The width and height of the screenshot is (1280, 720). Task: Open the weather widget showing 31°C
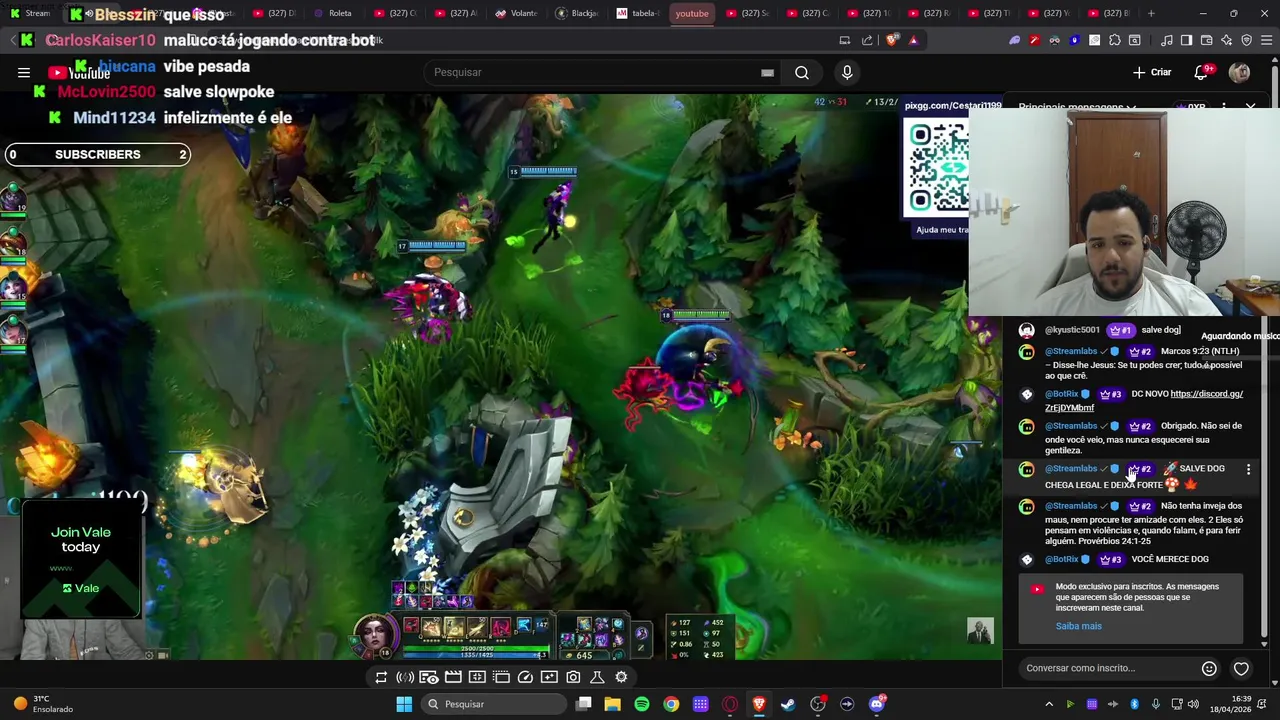43,704
